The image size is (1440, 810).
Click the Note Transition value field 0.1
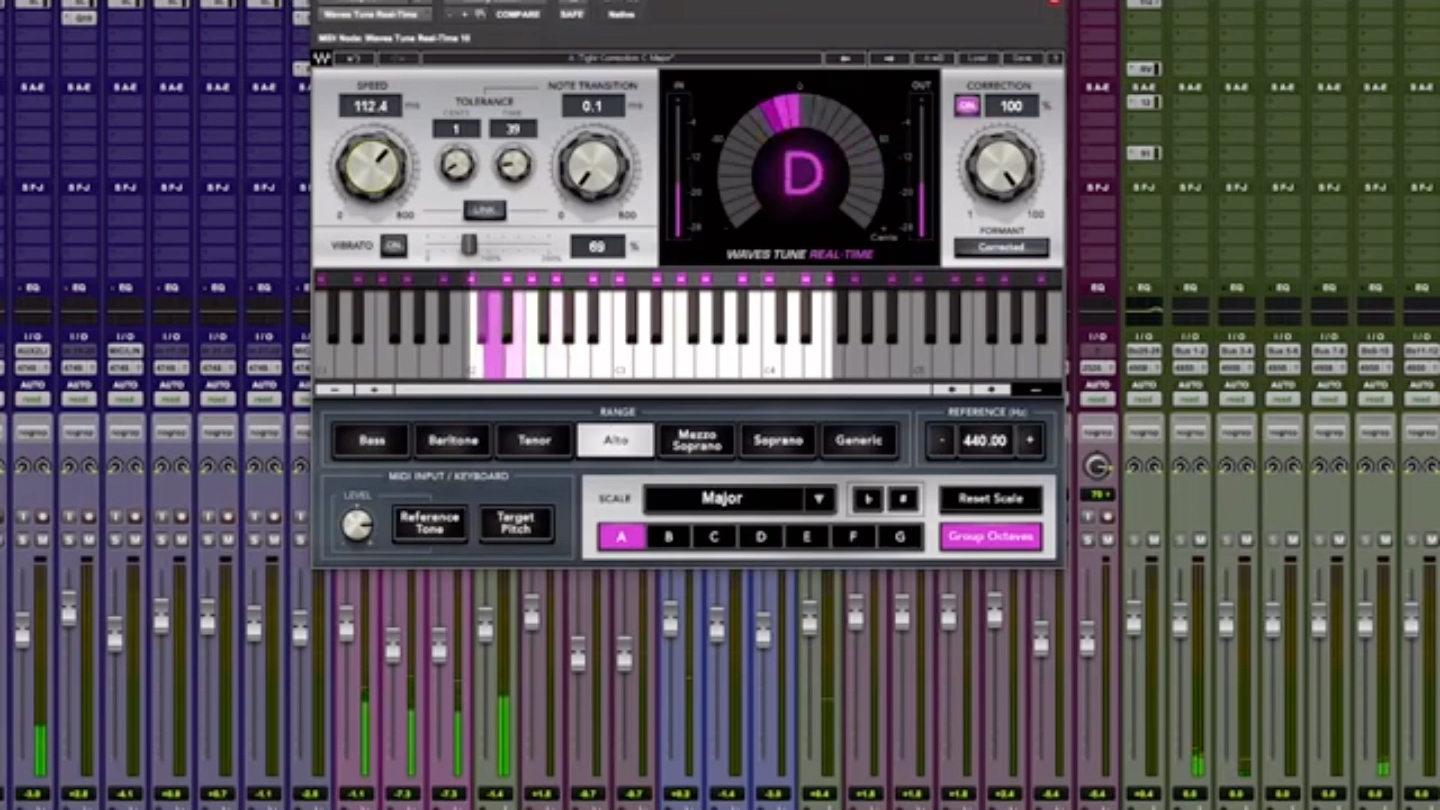point(593,106)
